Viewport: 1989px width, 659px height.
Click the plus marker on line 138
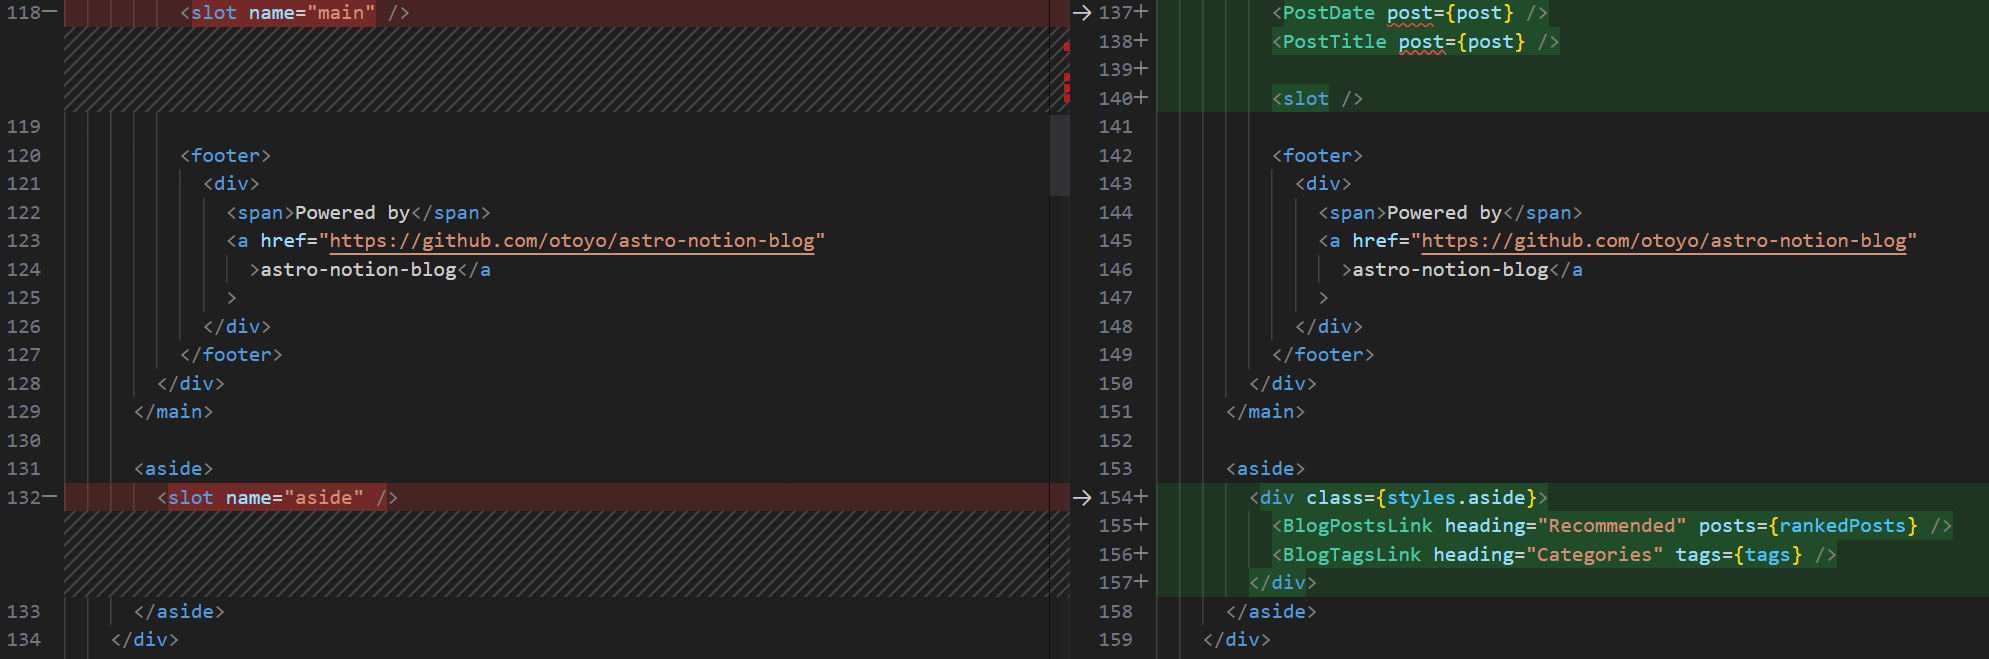coord(1141,41)
